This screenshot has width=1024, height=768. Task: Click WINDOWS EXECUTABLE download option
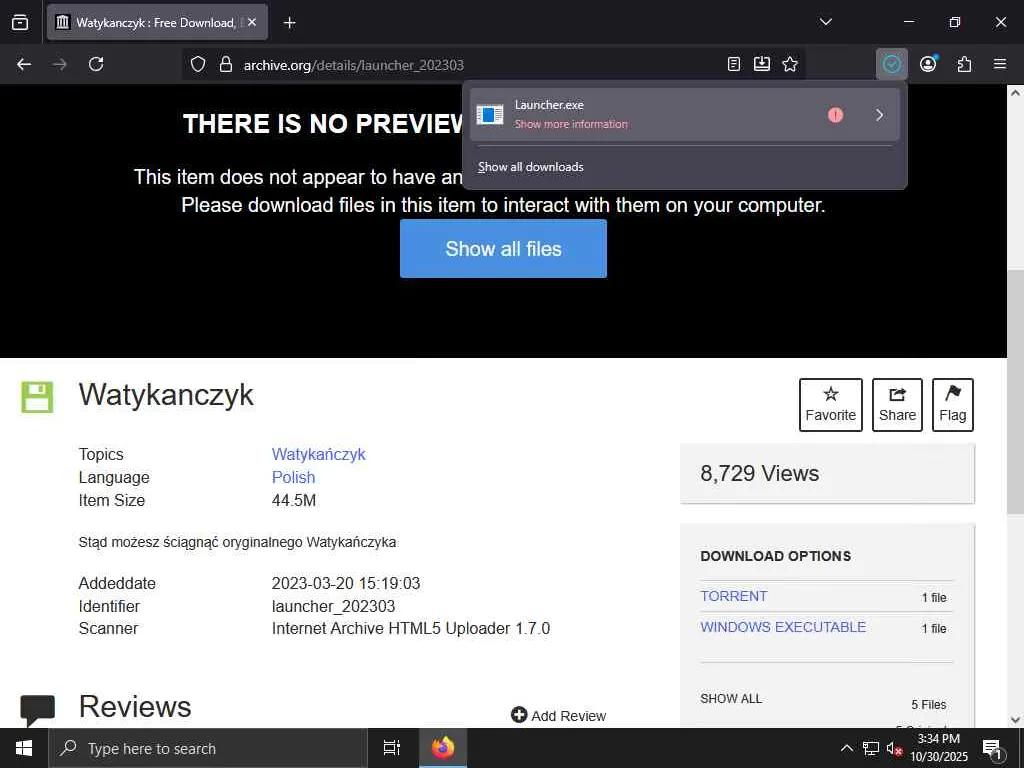[783, 627]
